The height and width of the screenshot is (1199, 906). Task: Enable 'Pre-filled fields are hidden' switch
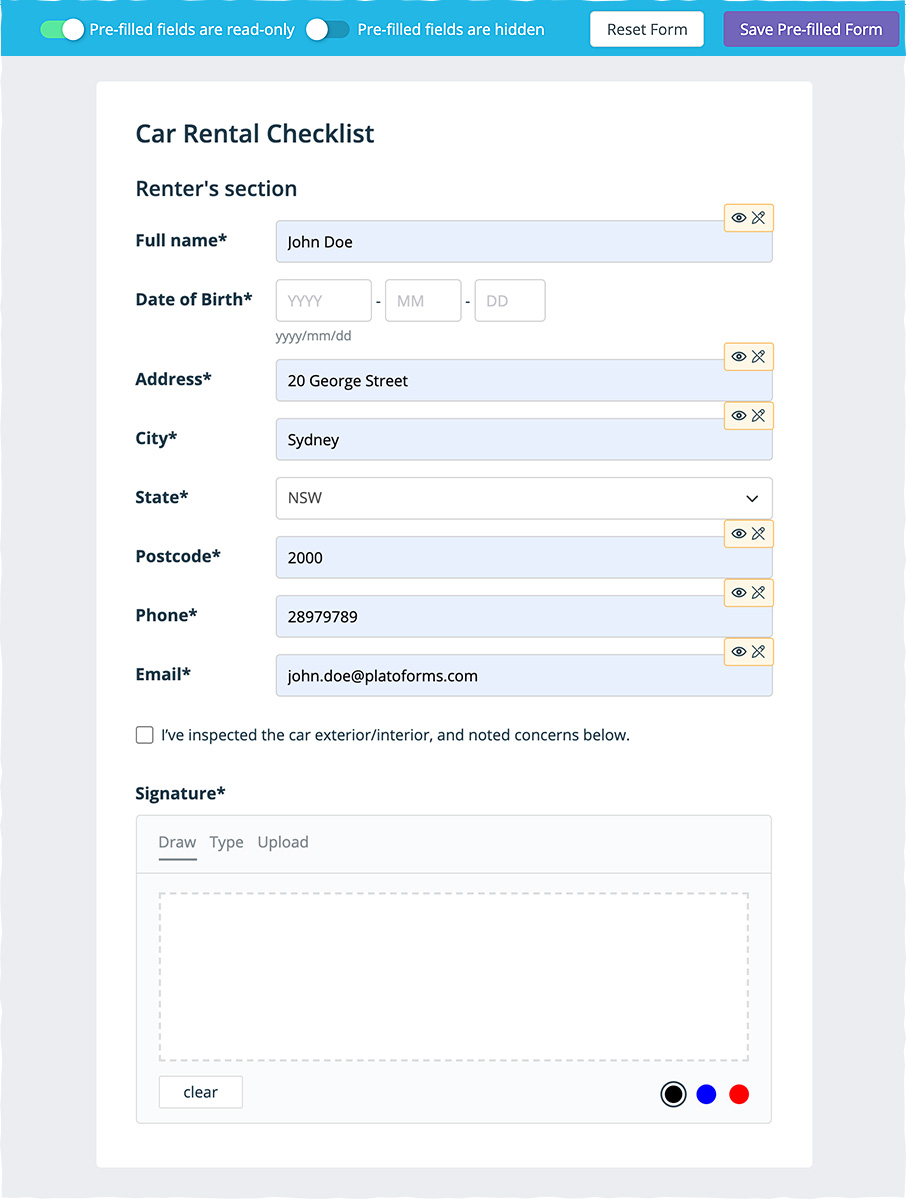(x=328, y=30)
